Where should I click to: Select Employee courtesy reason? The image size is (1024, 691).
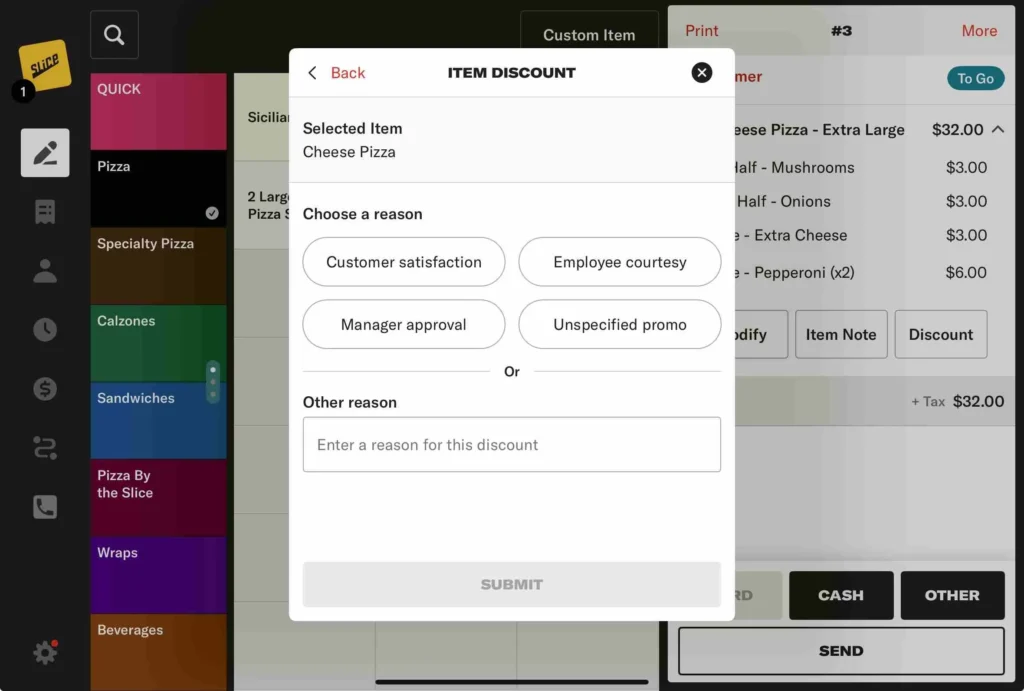[x=619, y=262]
